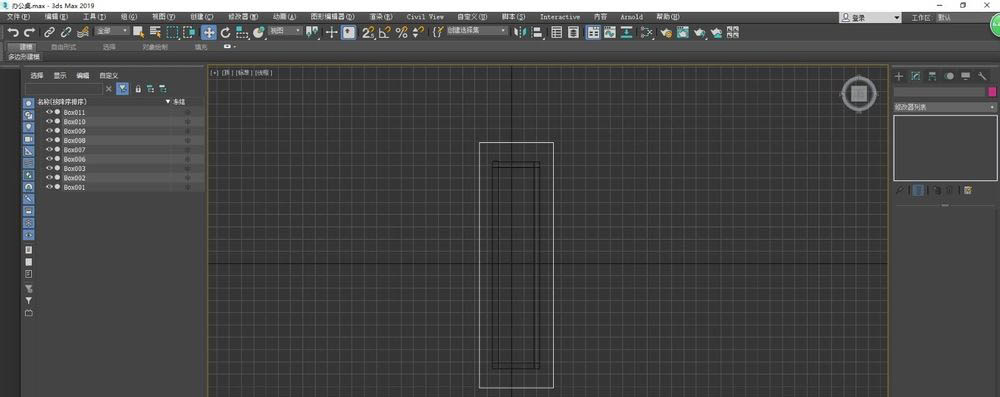Hide Box001 via eye icon
The image size is (1000, 397).
coord(49,187)
